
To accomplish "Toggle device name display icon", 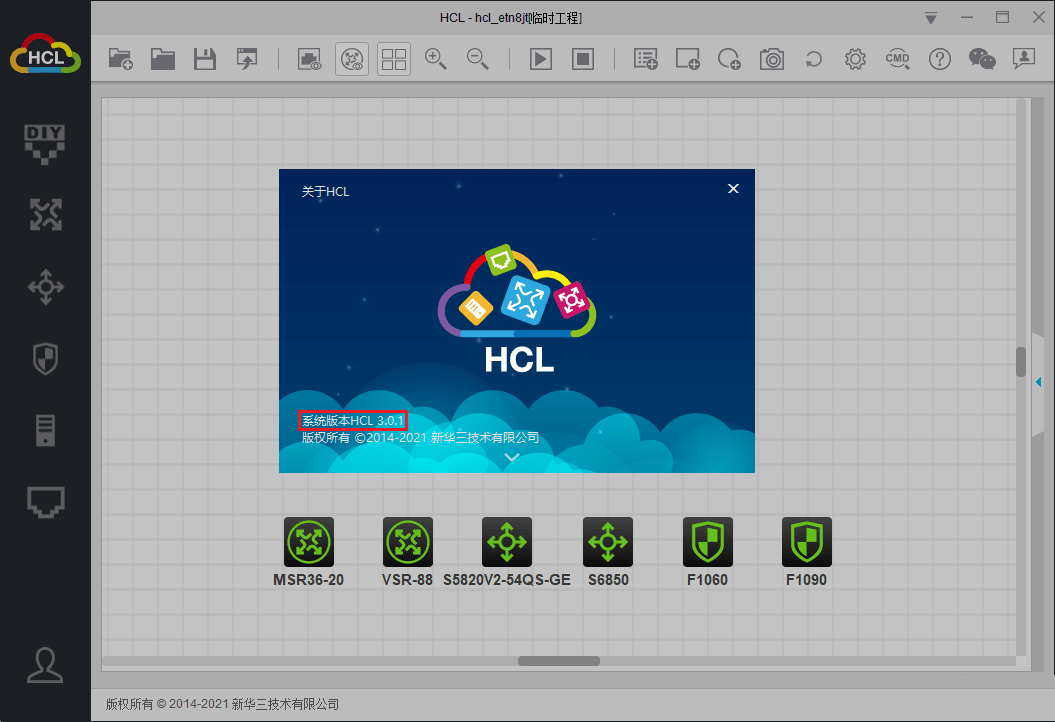I will [352, 59].
